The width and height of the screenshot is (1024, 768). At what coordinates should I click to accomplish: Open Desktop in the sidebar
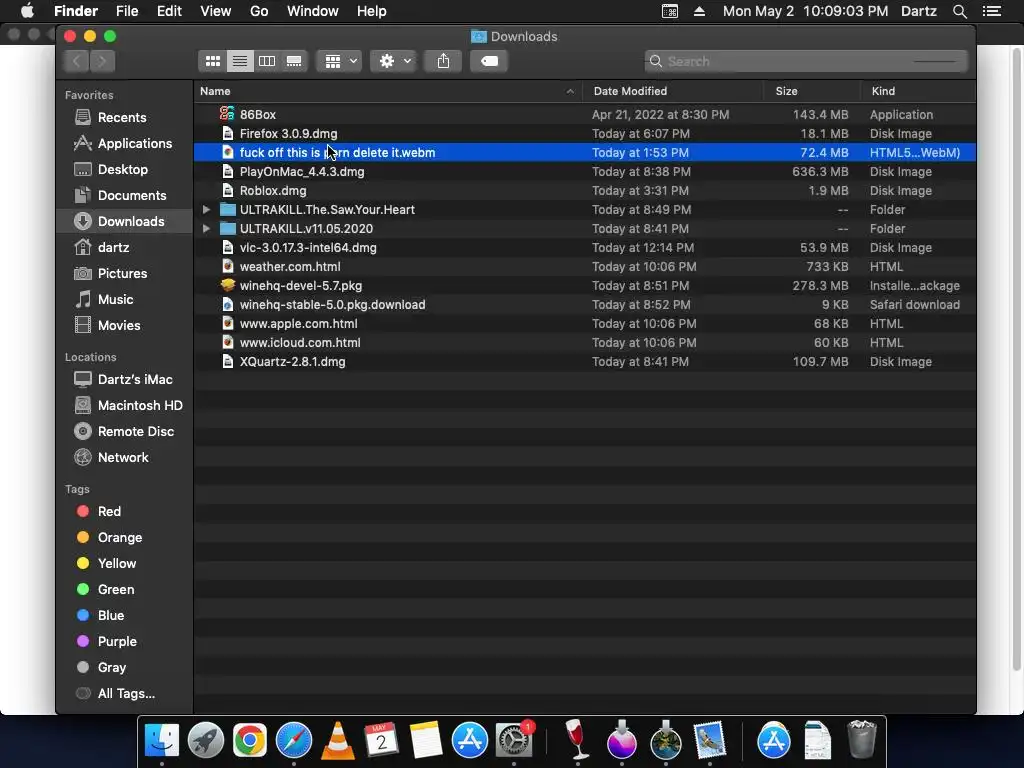click(x=124, y=170)
